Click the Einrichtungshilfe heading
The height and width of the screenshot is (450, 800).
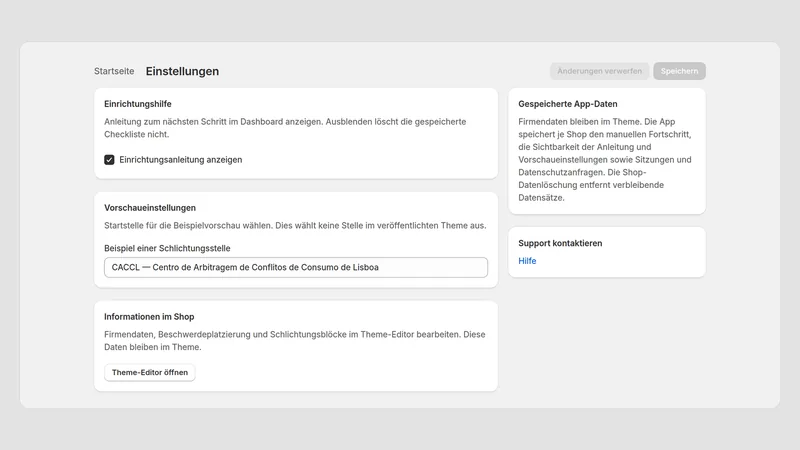(x=138, y=104)
